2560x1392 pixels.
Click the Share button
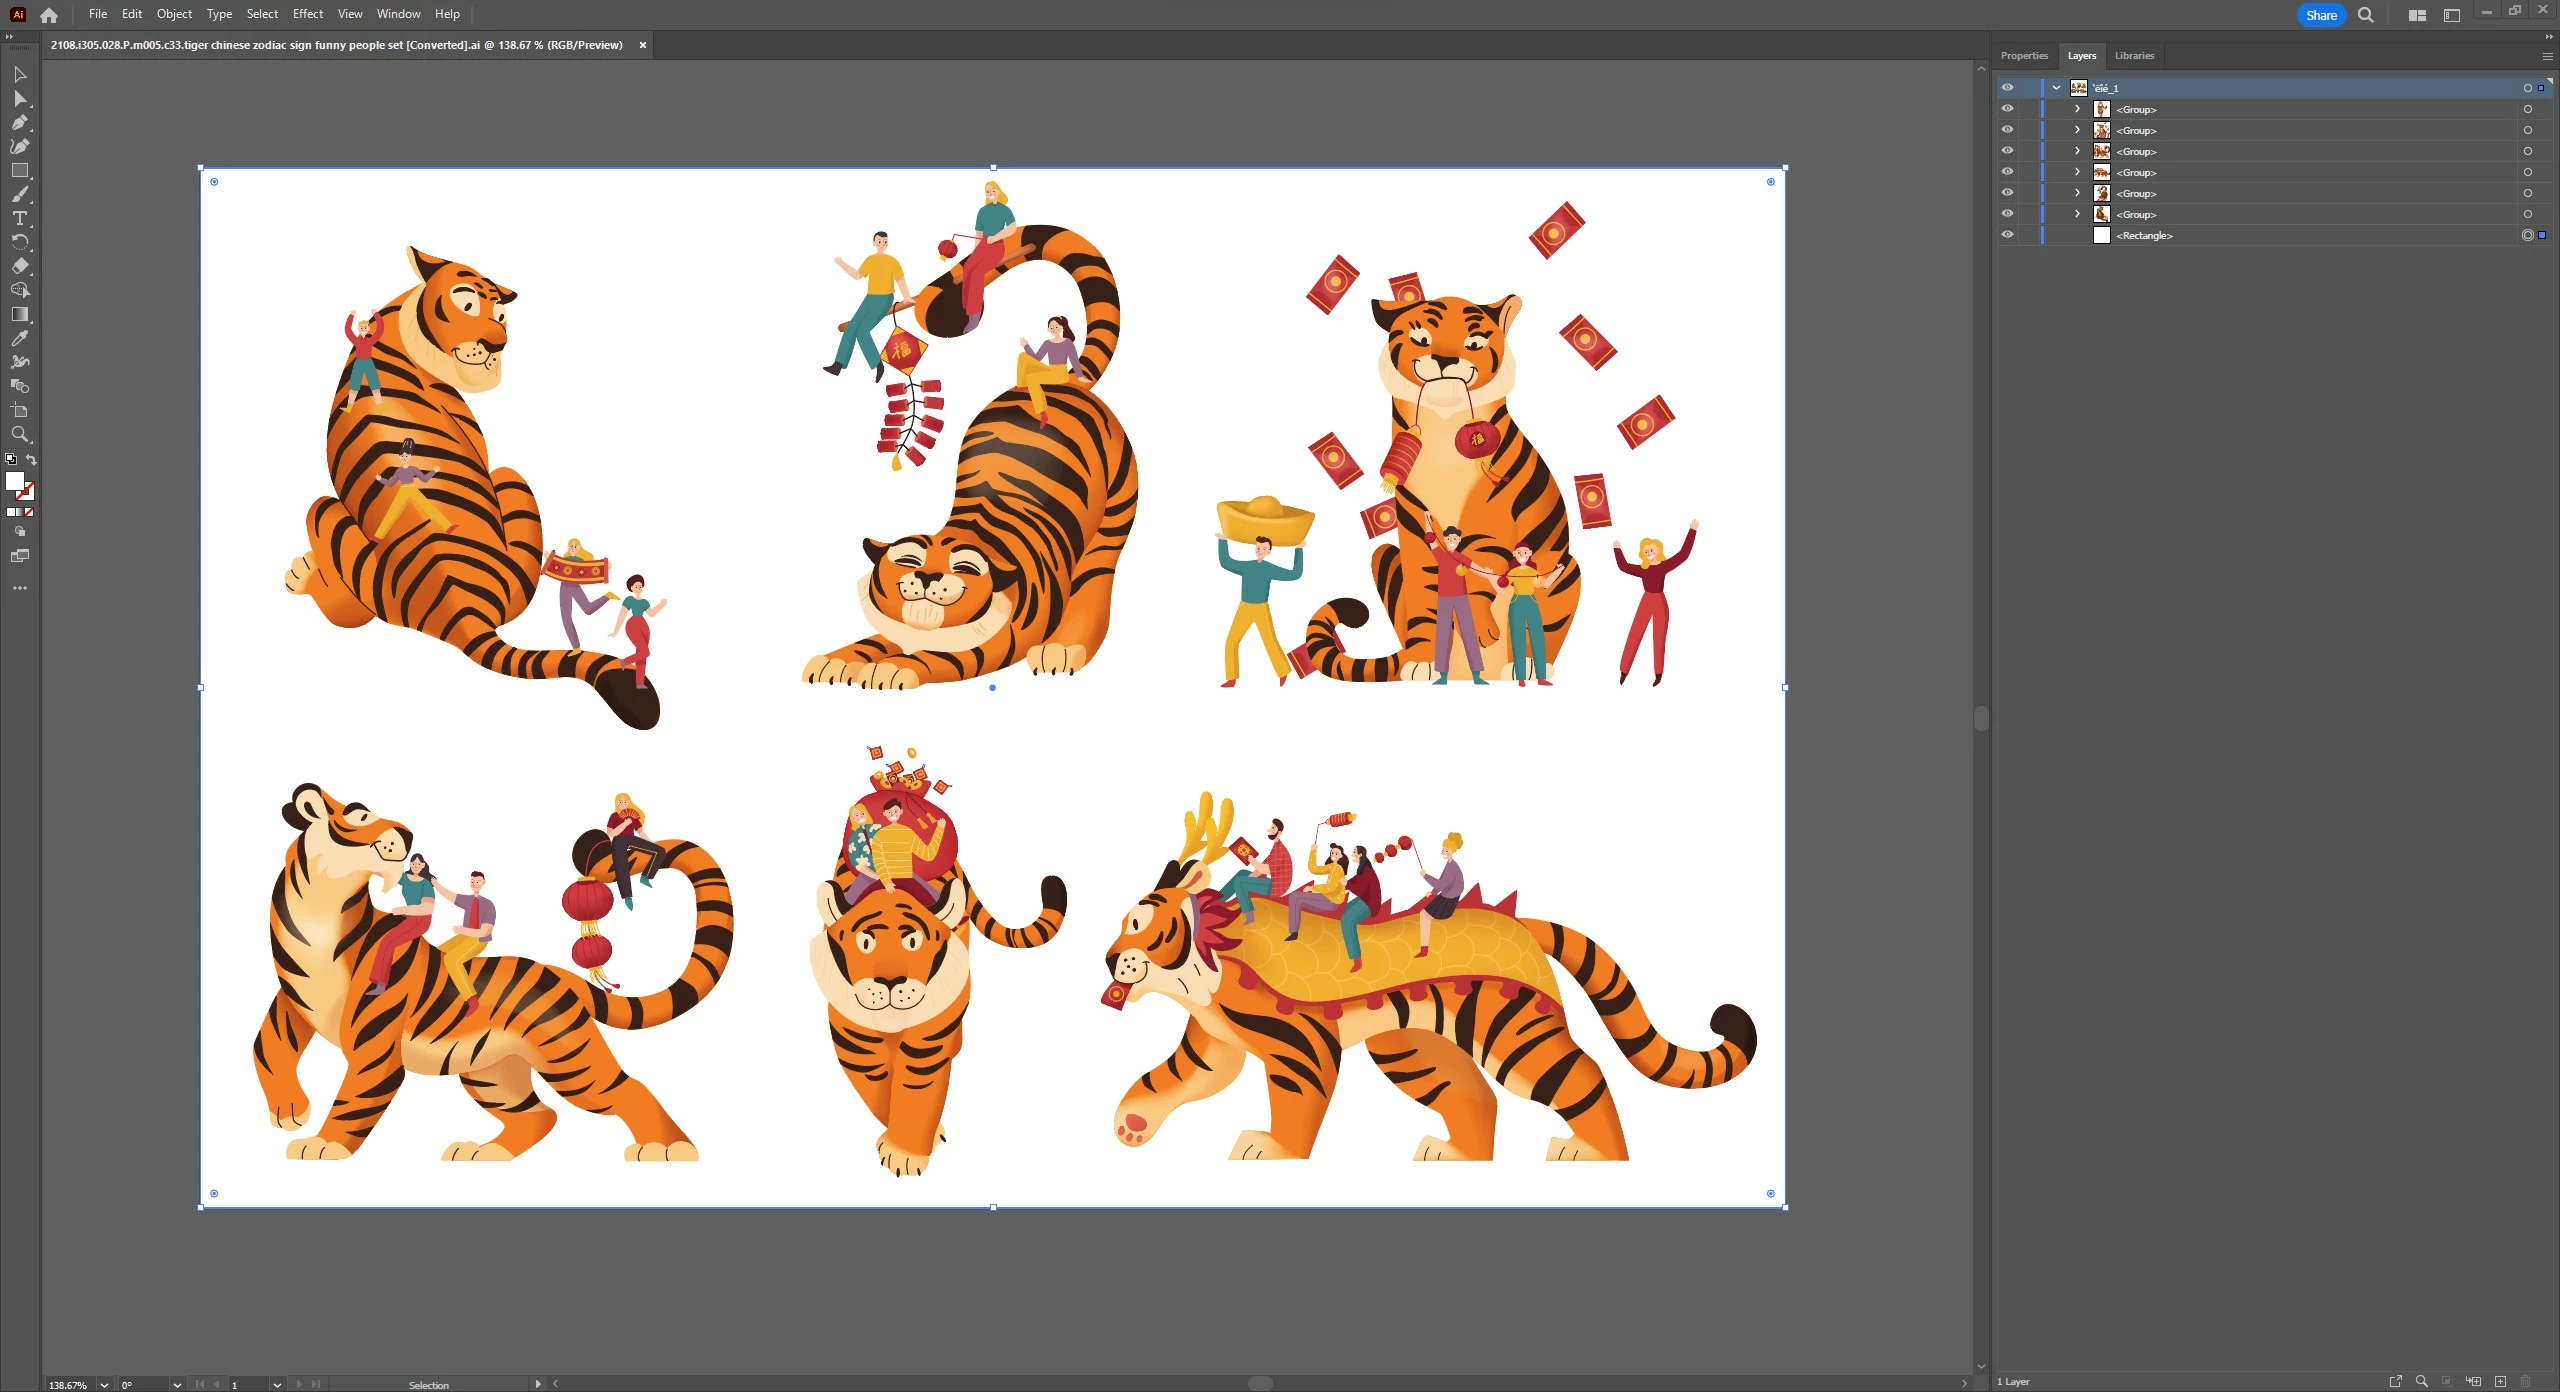pos(2321,15)
